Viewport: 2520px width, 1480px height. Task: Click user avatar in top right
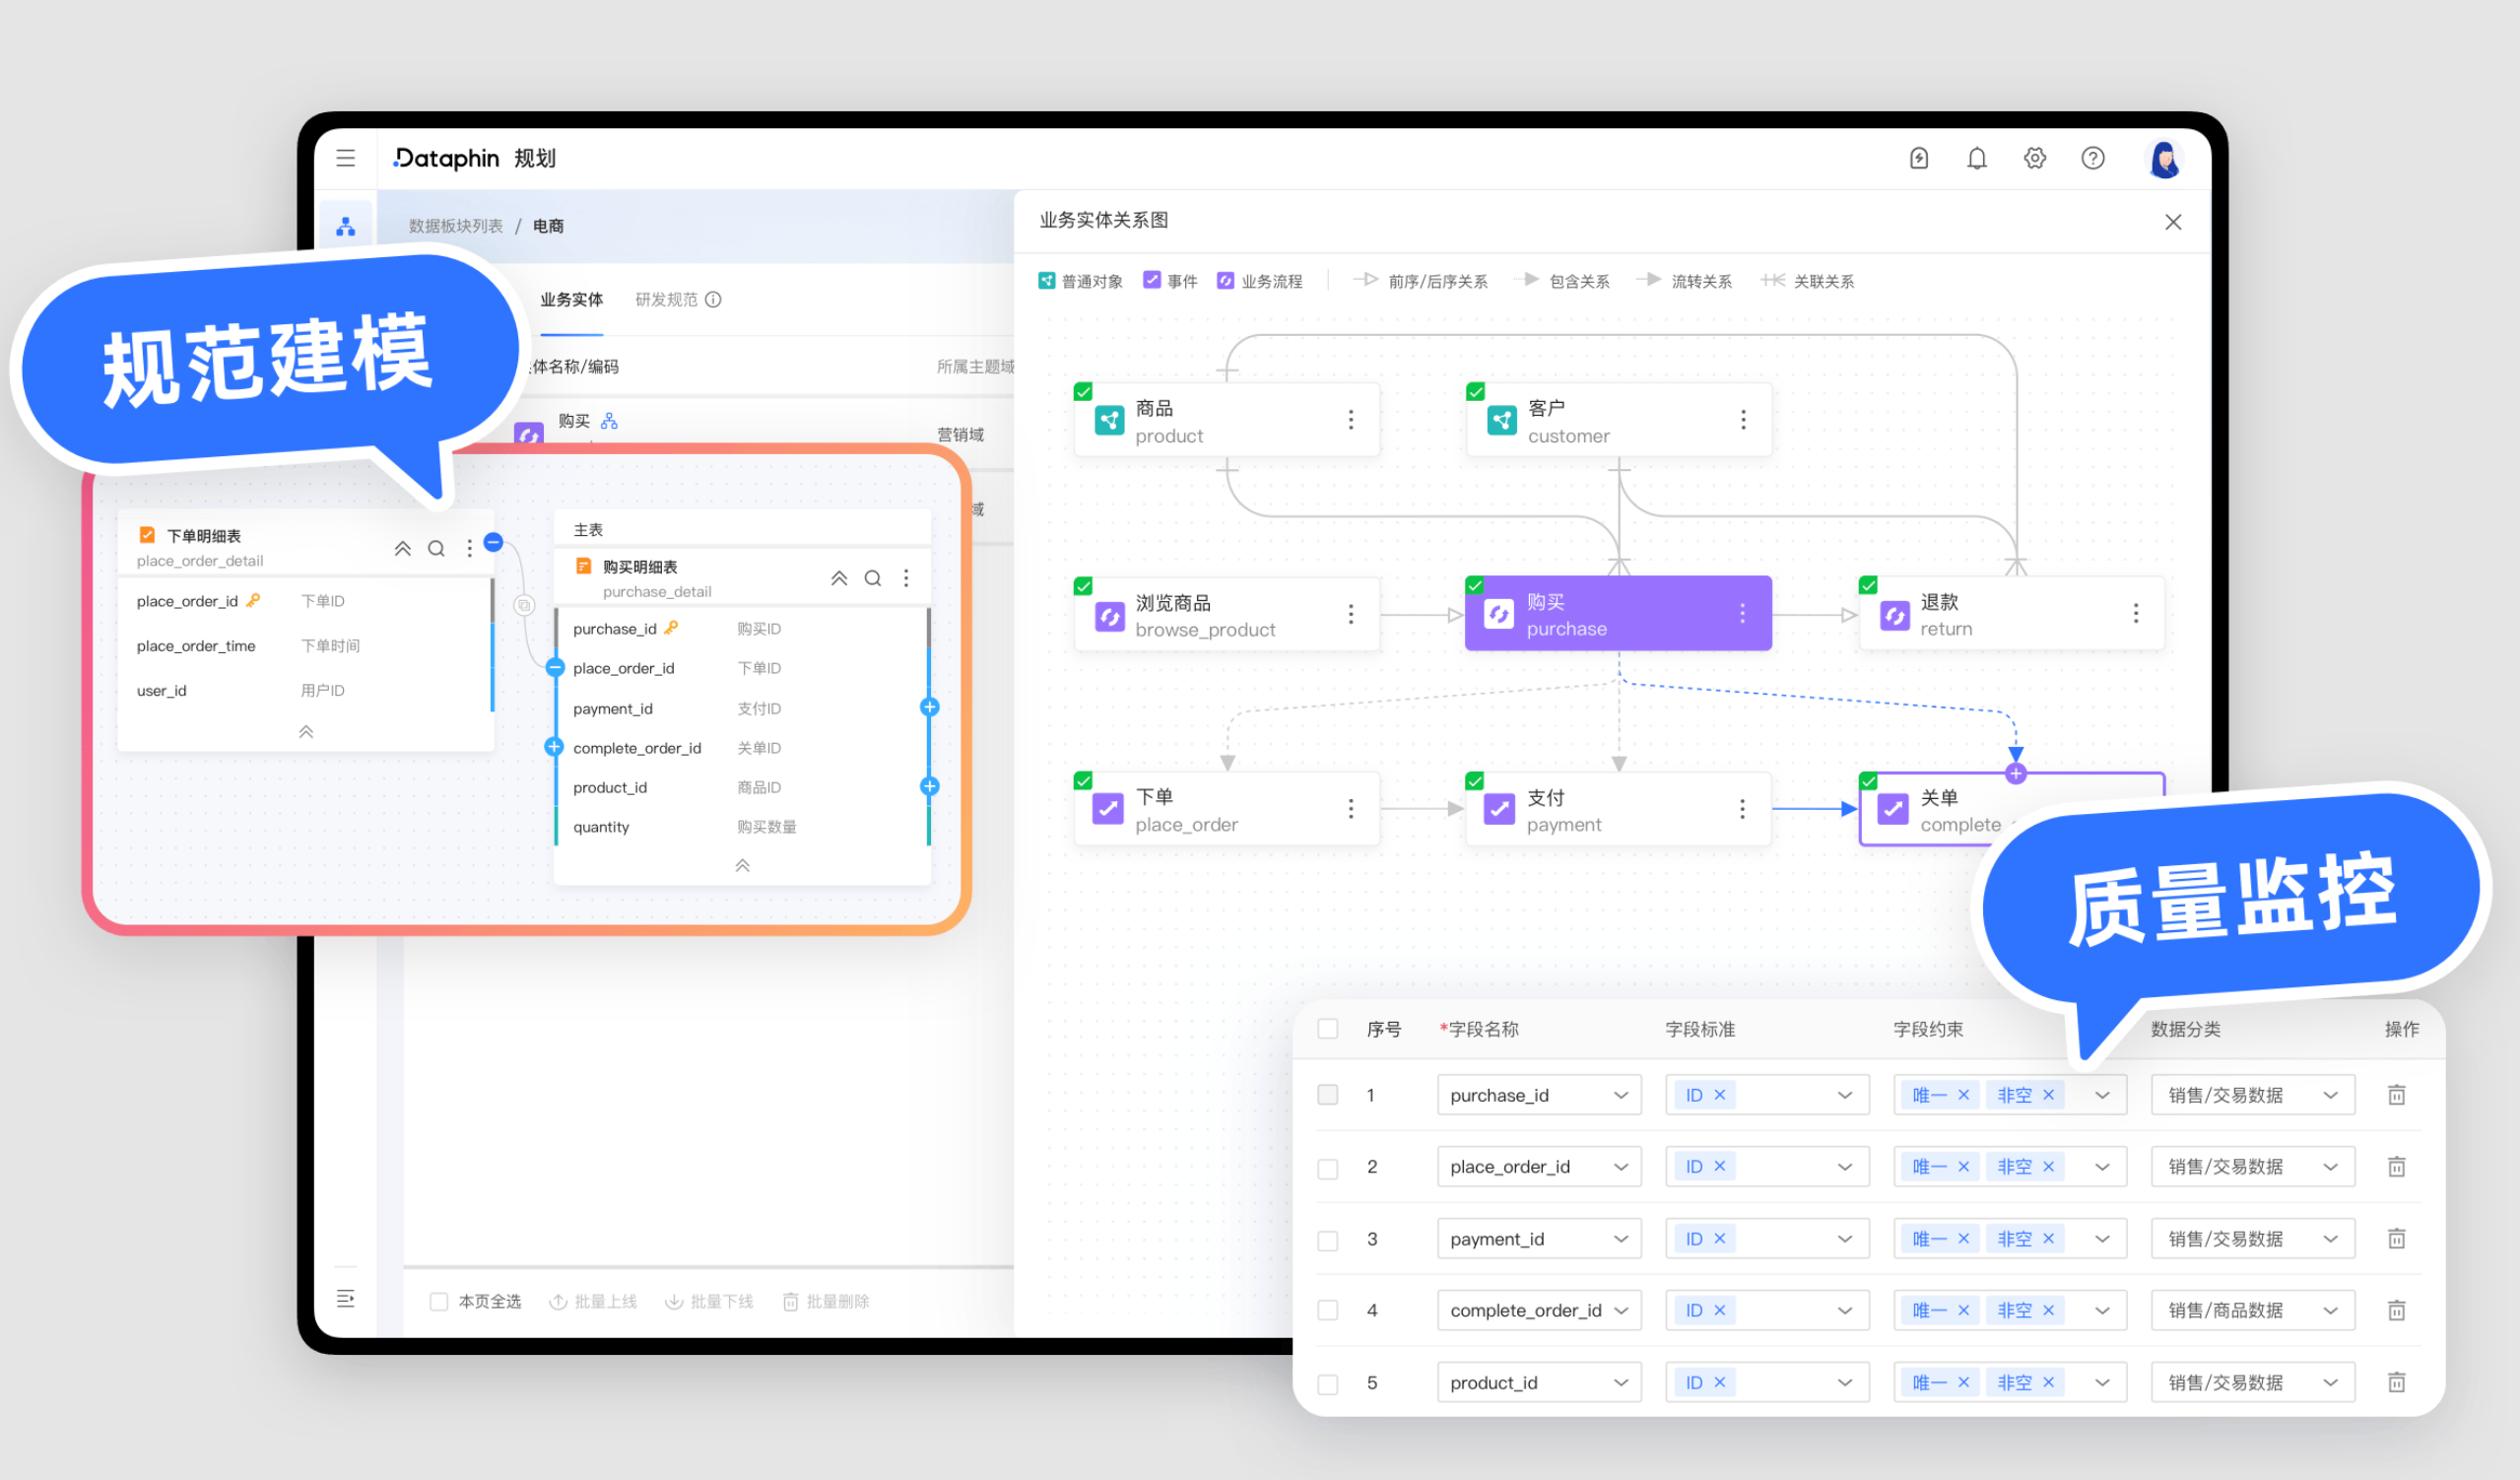coord(2164,160)
